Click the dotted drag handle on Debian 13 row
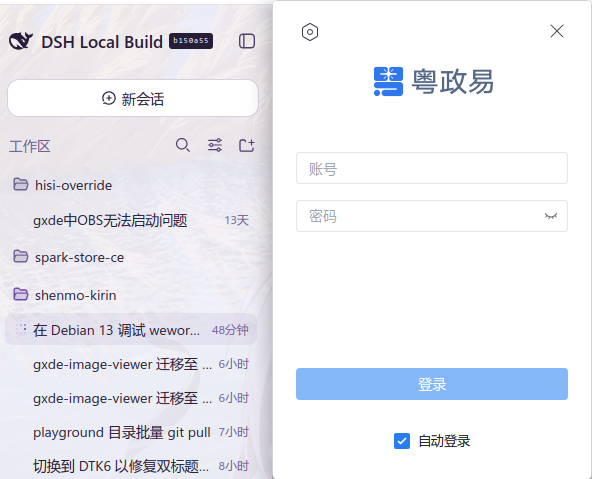This screenshot has width=592, height=479. click(21, 329)
